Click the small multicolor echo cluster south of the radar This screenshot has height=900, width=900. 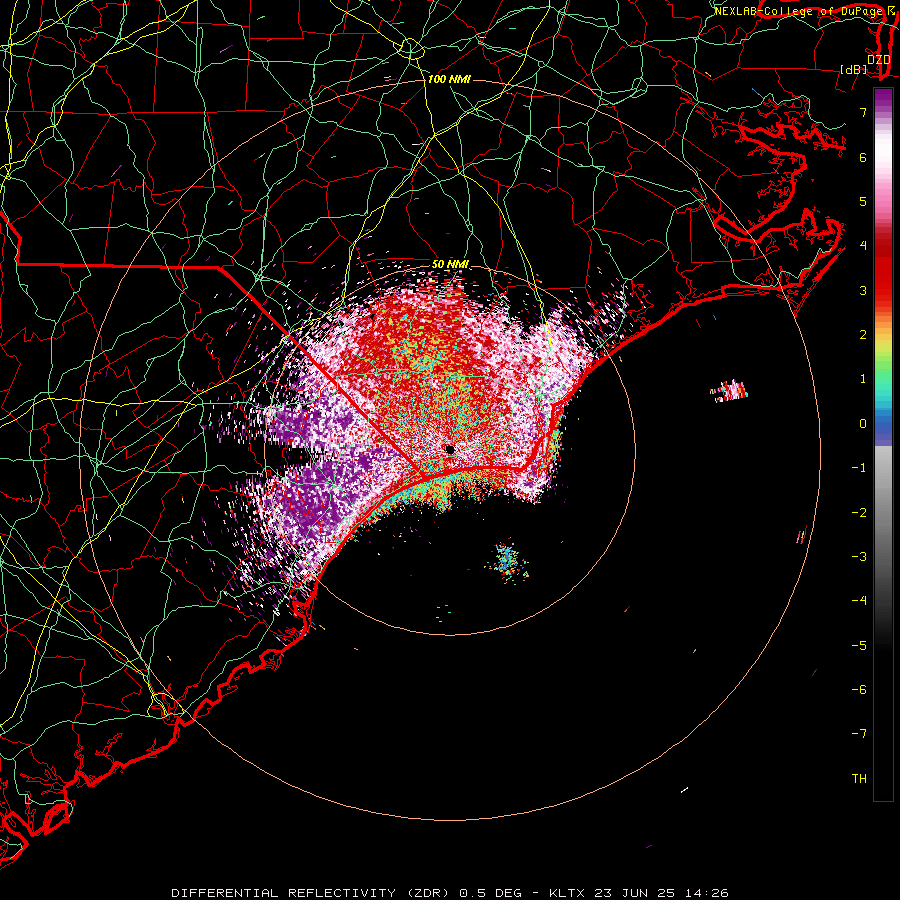coord(507,562)
